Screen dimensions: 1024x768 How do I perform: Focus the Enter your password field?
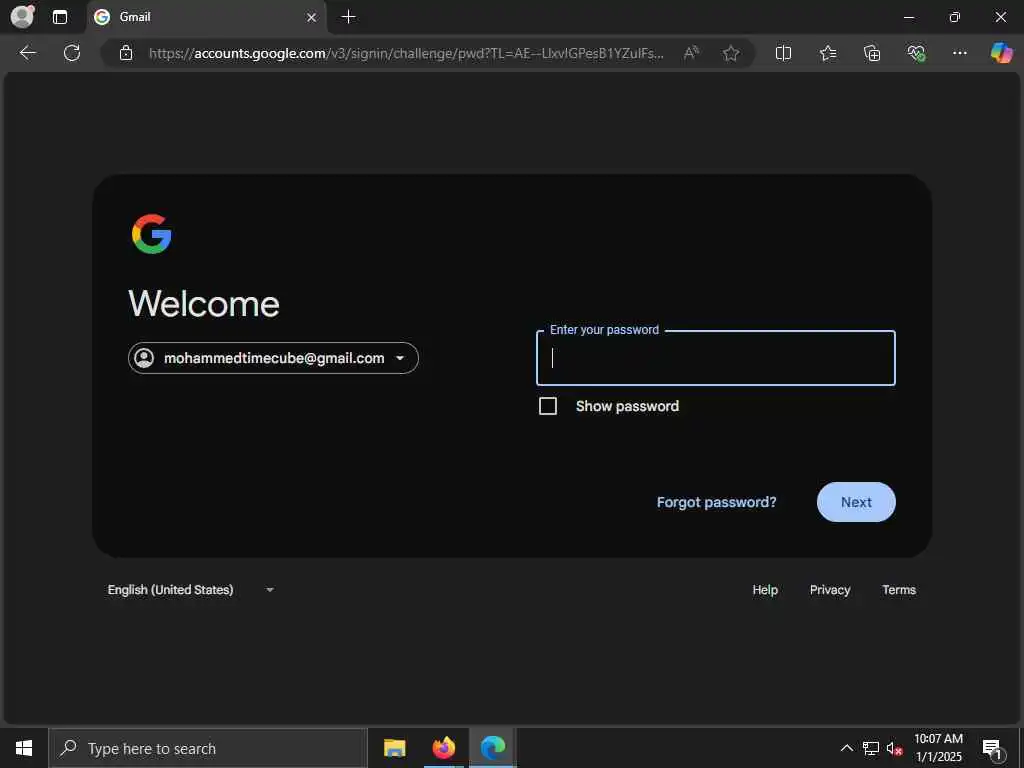[x=716, y=358]
